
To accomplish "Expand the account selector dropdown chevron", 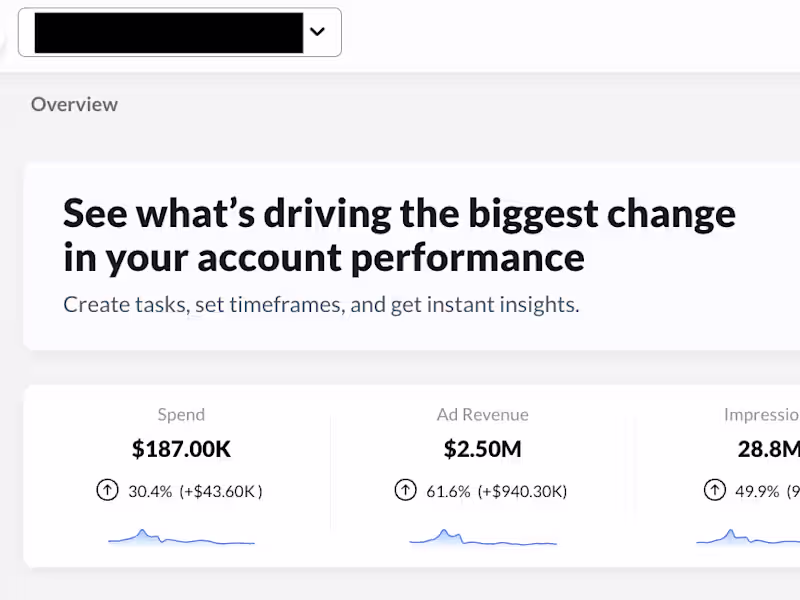I will coord(317,32).
